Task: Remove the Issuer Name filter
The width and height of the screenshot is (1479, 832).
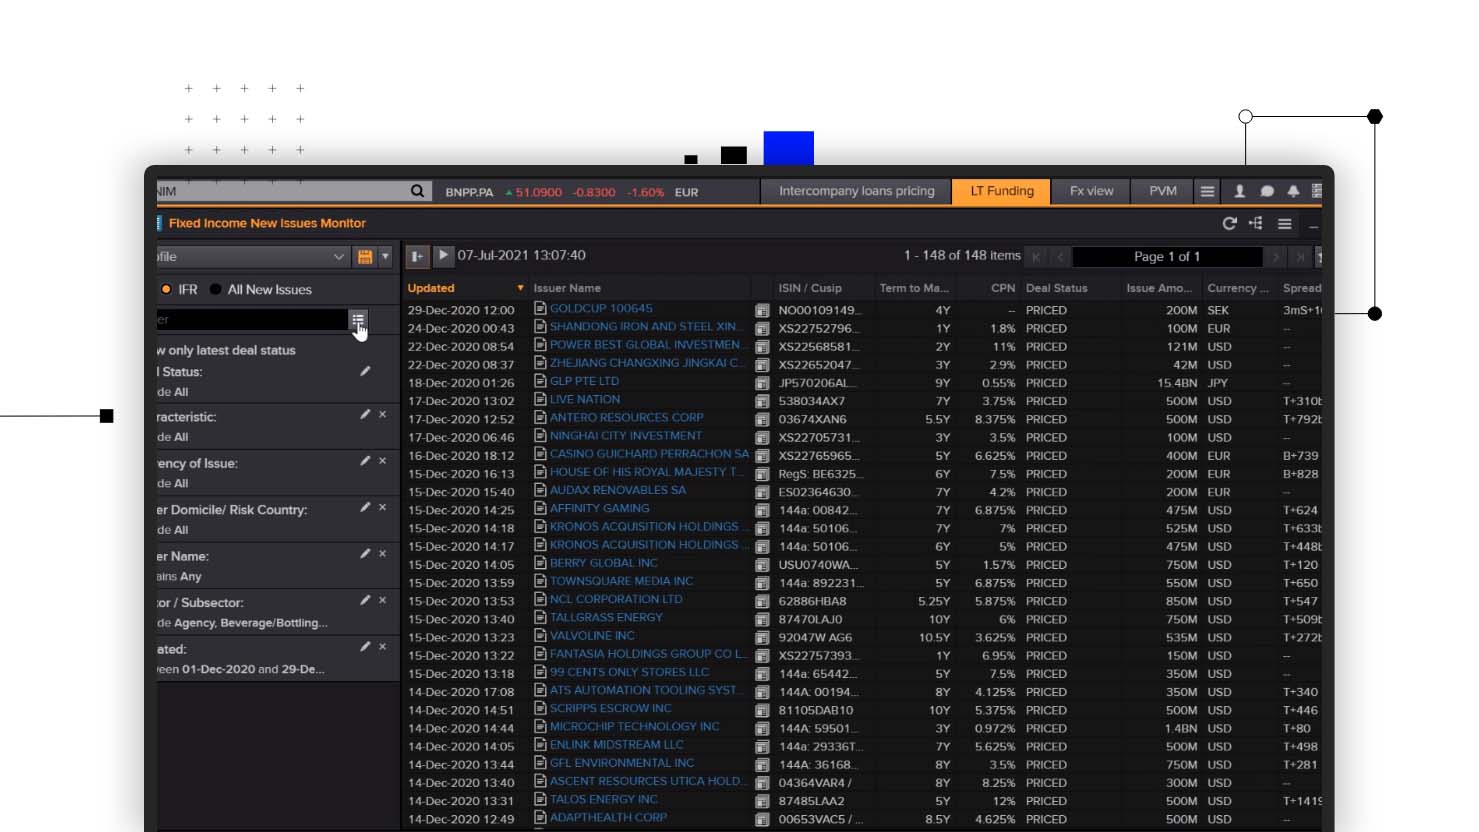Action: pyautogui.click(x=382, y=553)
